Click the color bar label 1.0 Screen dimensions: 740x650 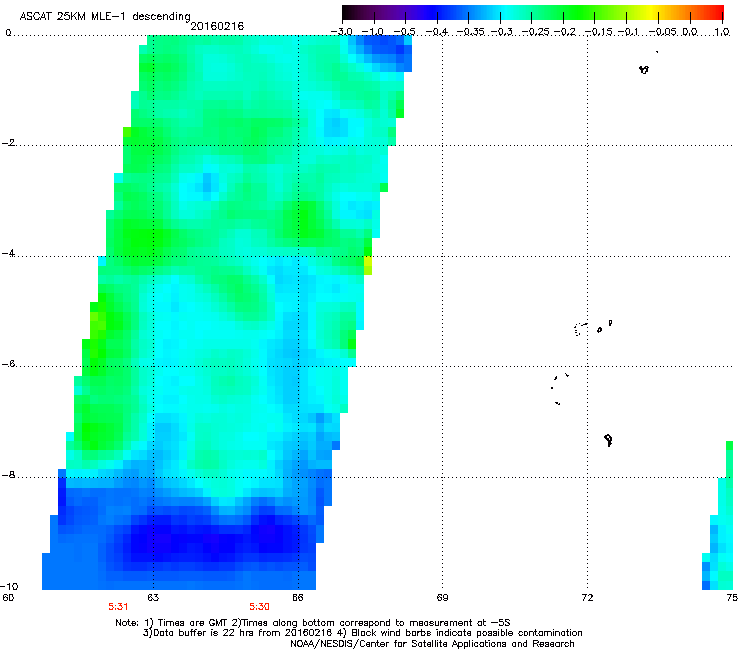click(x=722, y=32)
